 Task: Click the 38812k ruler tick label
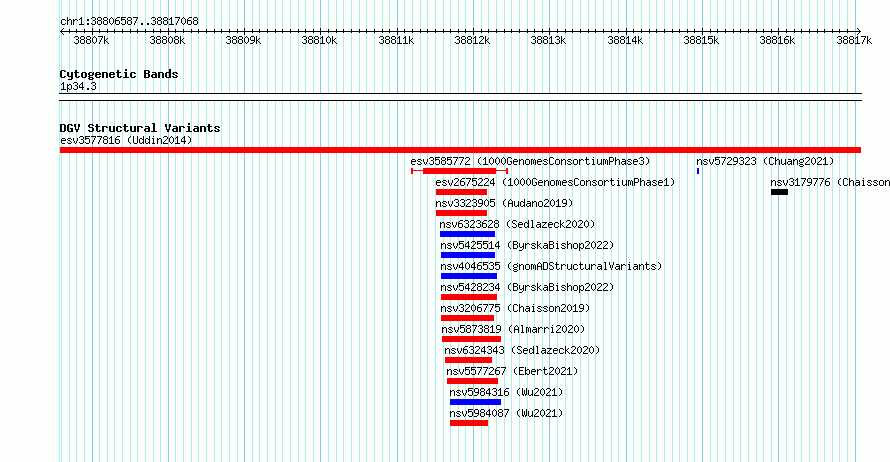(x=472, y=41)
